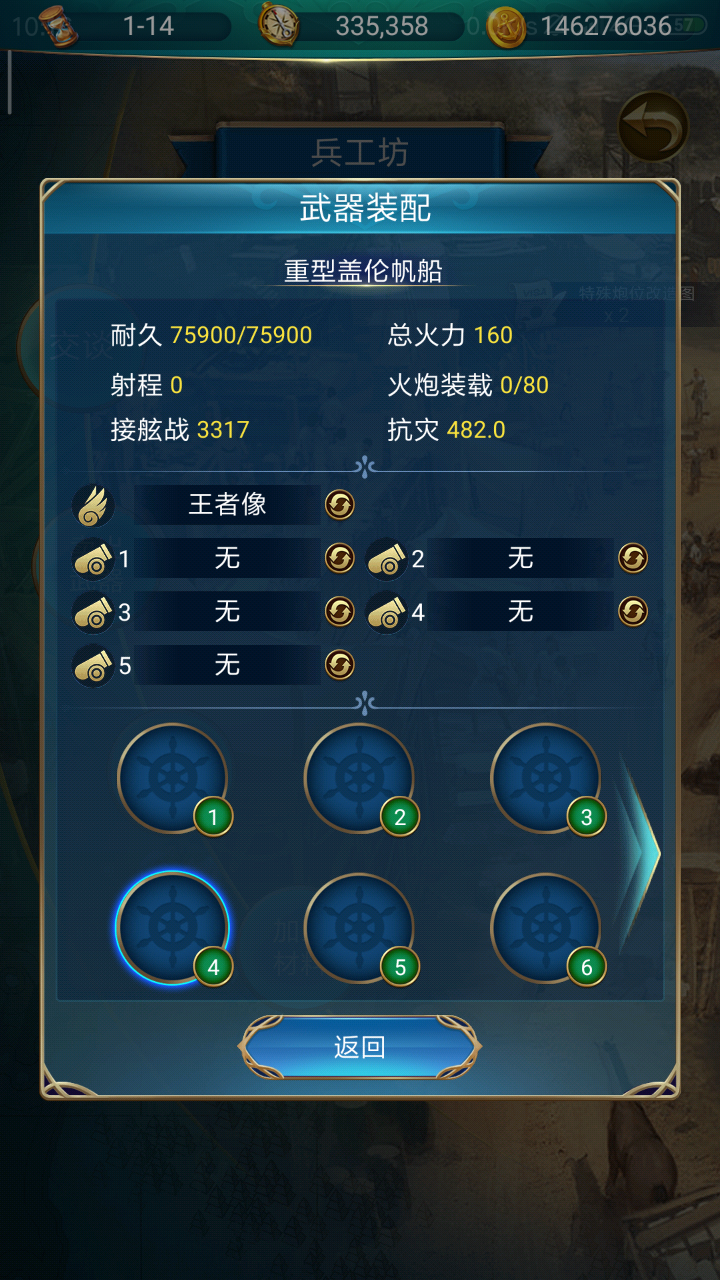Screen dimensions: 720x1280
Task: Open cannon slot 1 field showing 无
Action: coord(227,558)
